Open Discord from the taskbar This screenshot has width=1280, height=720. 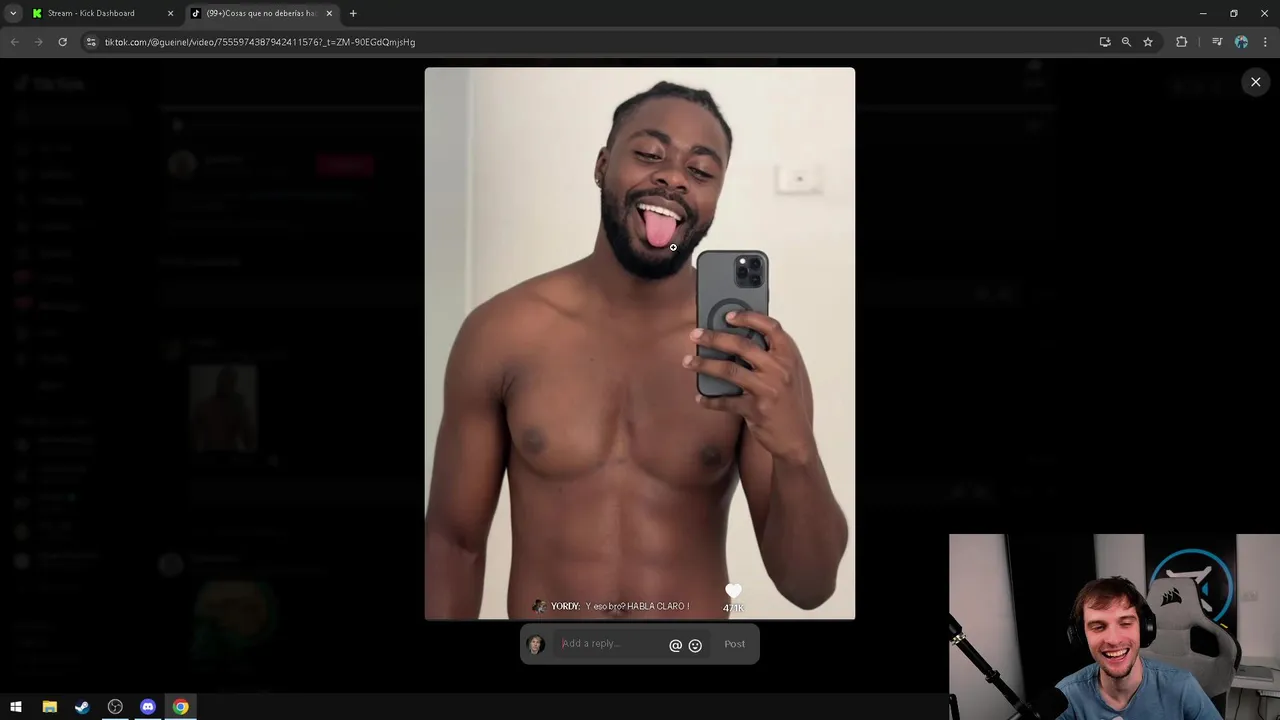(148, 707)
